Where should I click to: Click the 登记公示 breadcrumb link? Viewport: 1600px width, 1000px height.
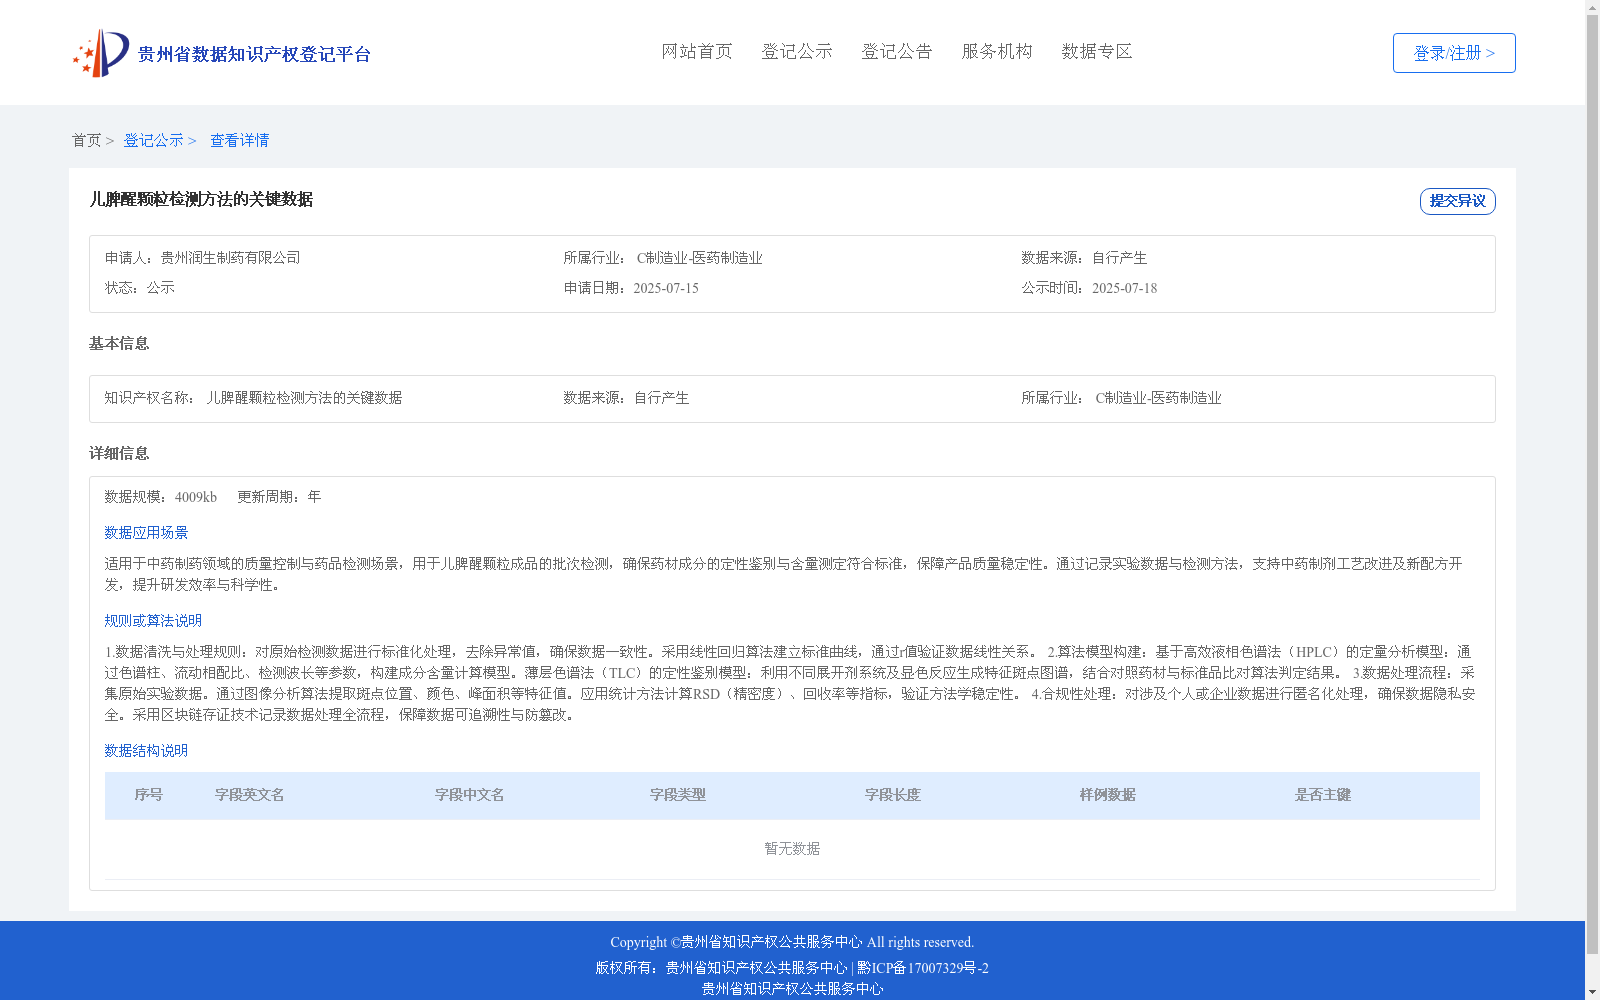pyautogui.click(x=153, y=140)
